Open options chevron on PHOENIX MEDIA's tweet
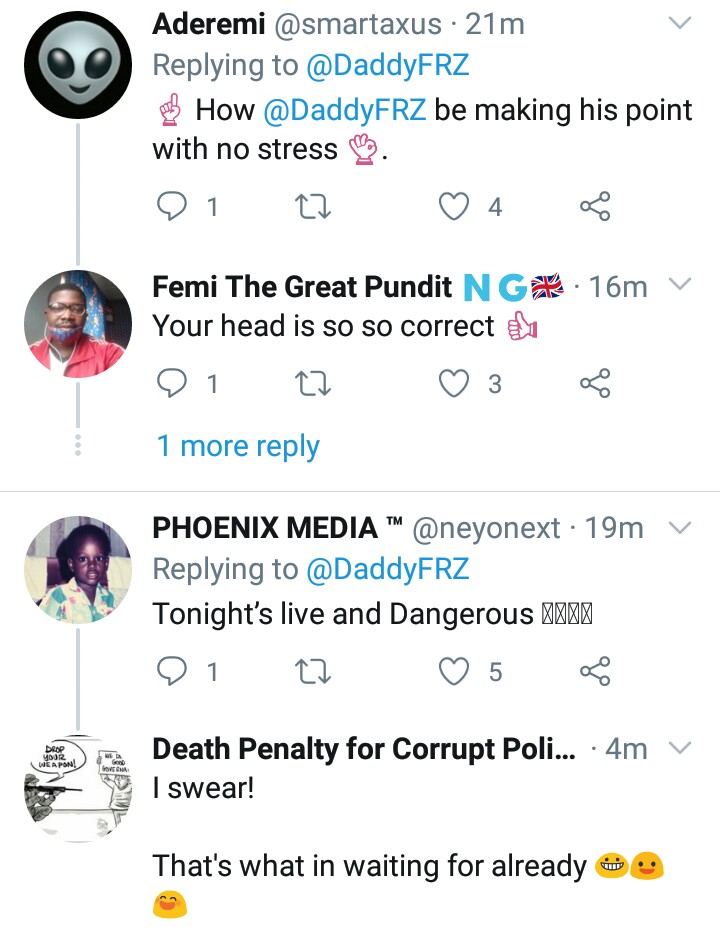 tap(680, 527)
